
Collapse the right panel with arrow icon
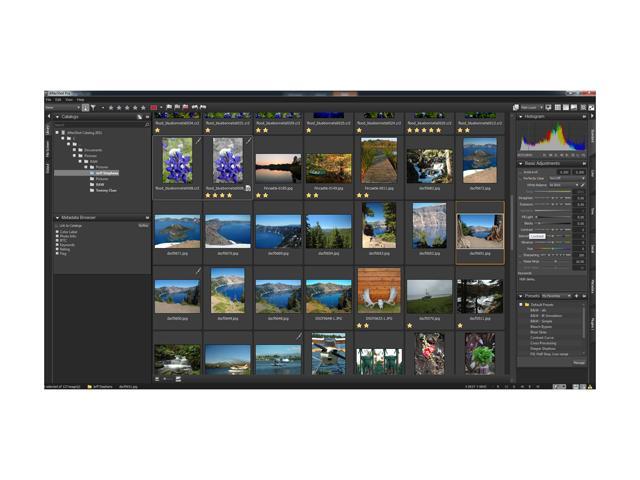click(x=592, y=116)
